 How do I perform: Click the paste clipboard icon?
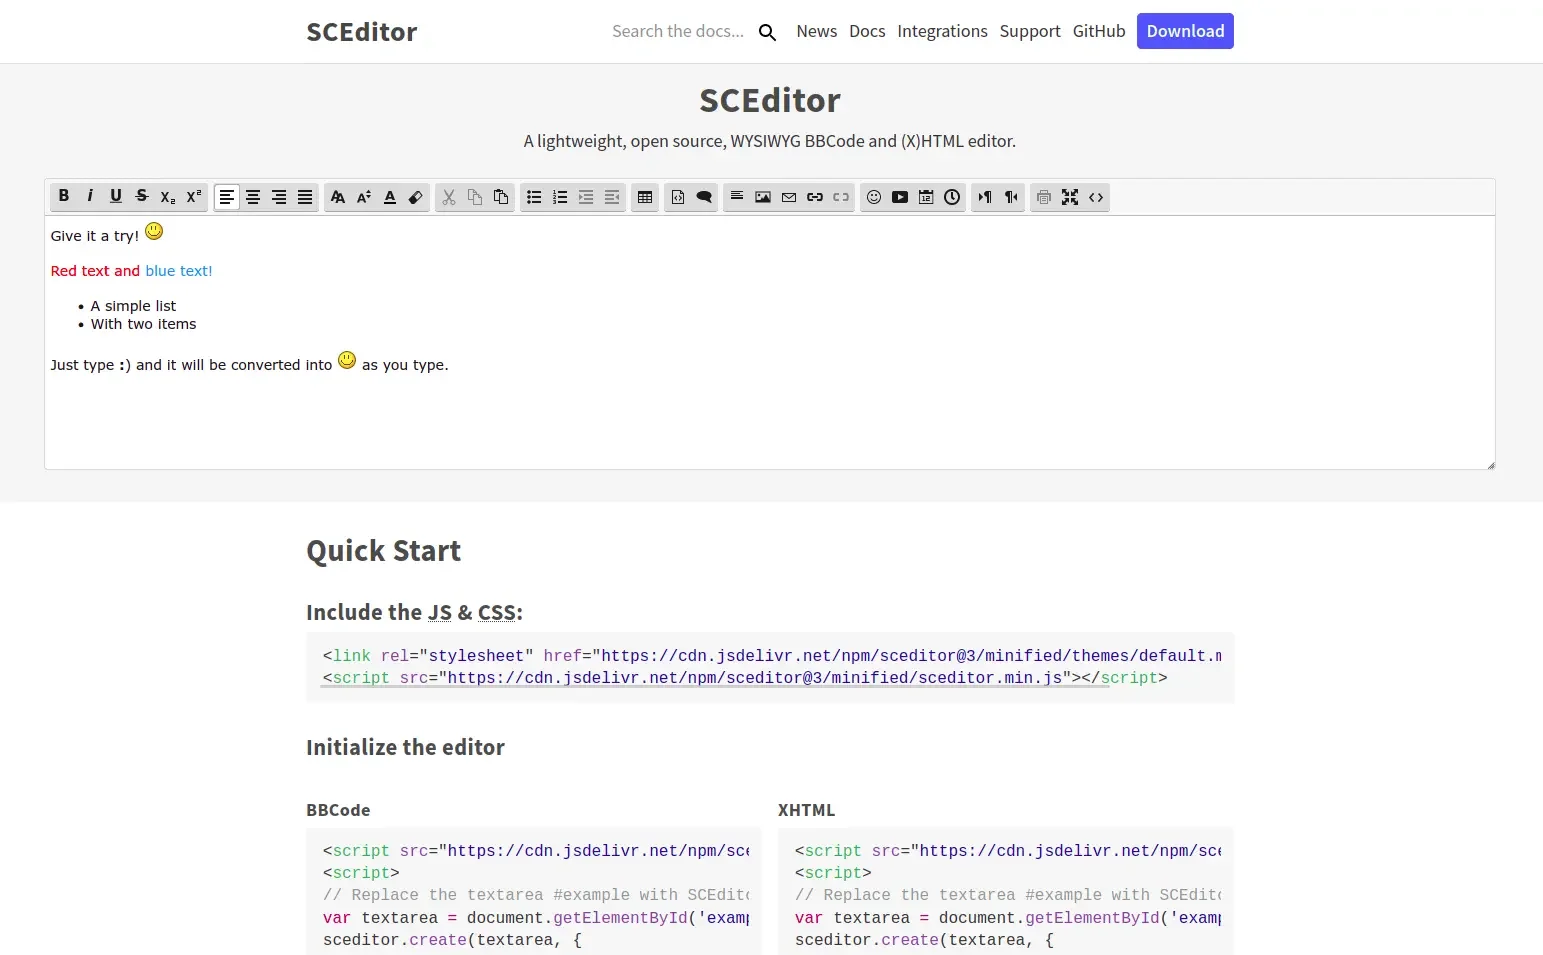click(x=501, y=197)
